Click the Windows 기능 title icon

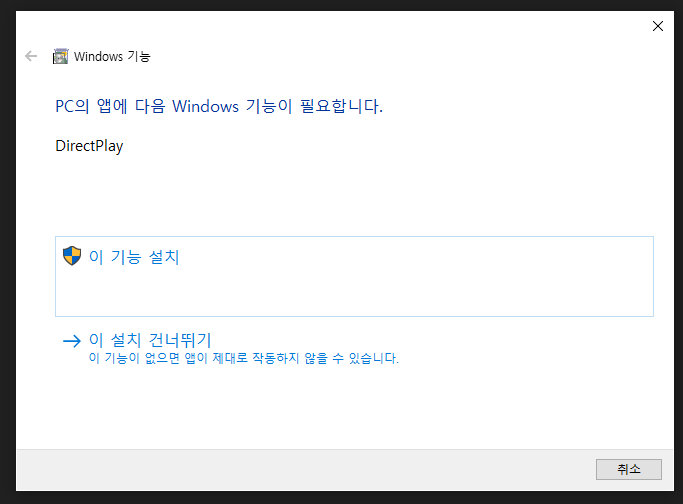tap(60, 56)
